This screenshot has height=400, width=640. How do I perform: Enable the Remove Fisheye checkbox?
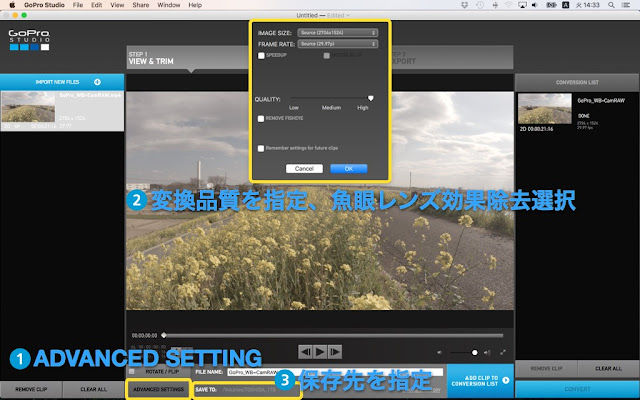[261, 118]
